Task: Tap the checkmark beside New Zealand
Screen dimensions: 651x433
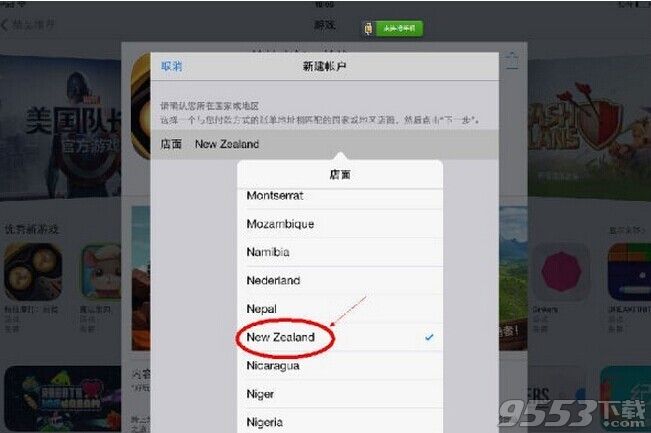Action: [429, 338]
